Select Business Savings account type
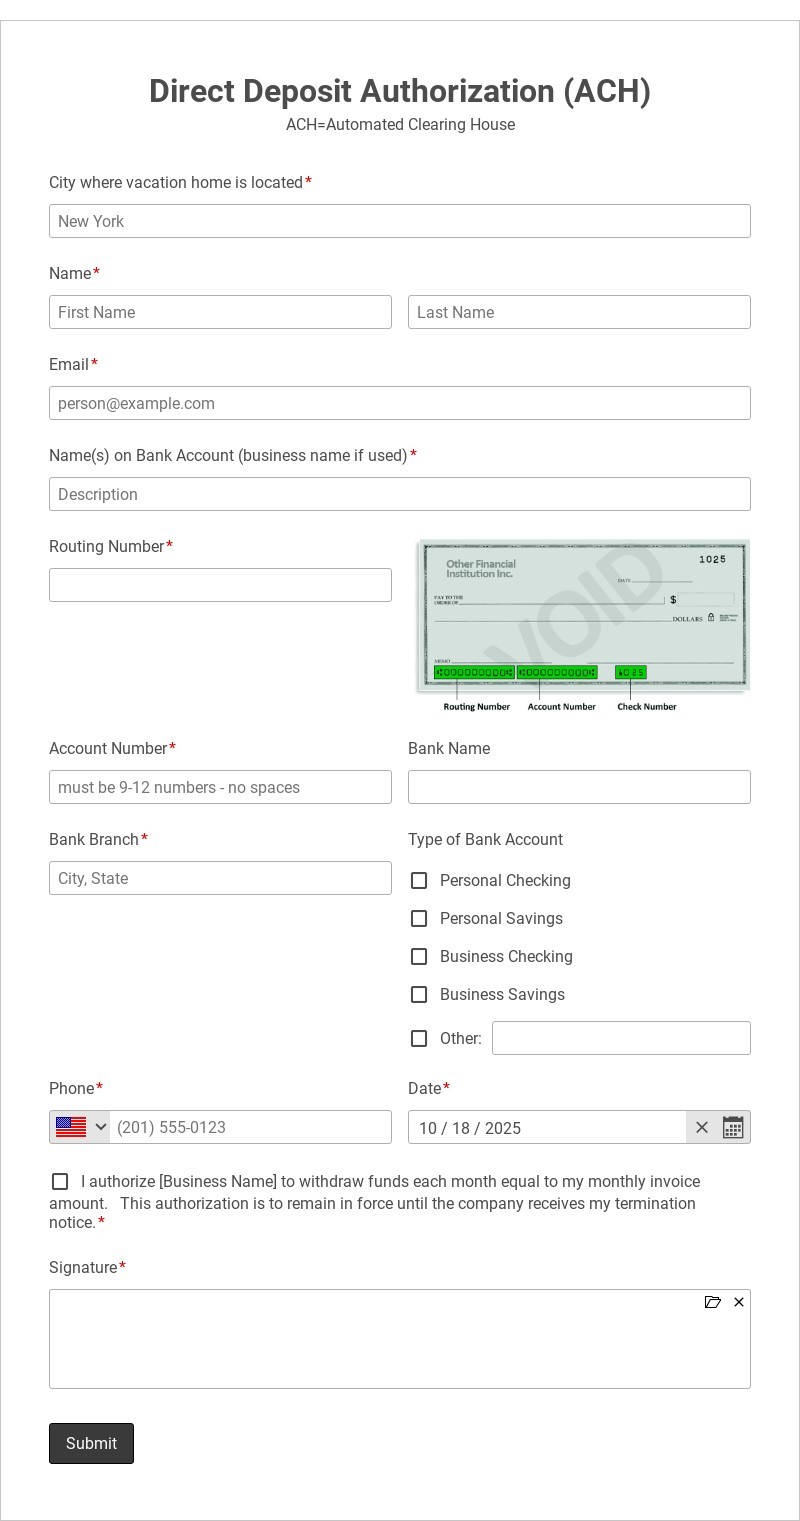 (x=419, y=995)
